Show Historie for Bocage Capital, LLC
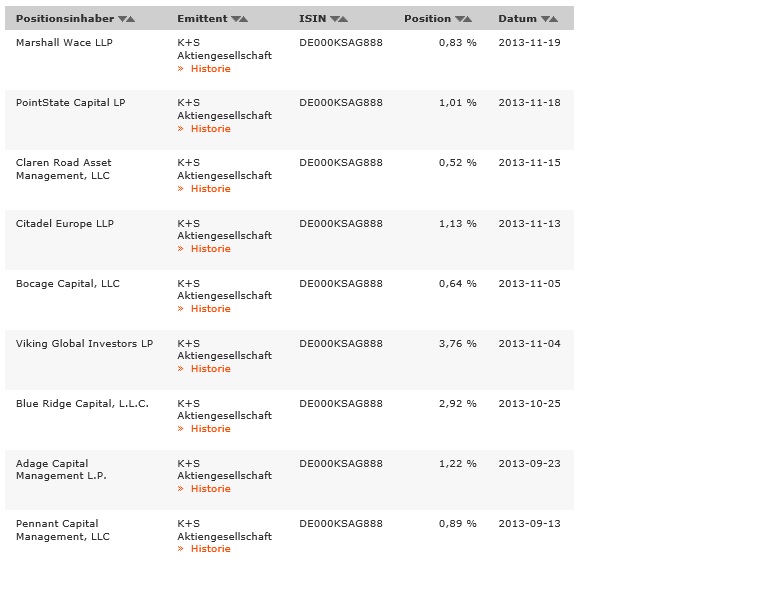 coord(211,309)
